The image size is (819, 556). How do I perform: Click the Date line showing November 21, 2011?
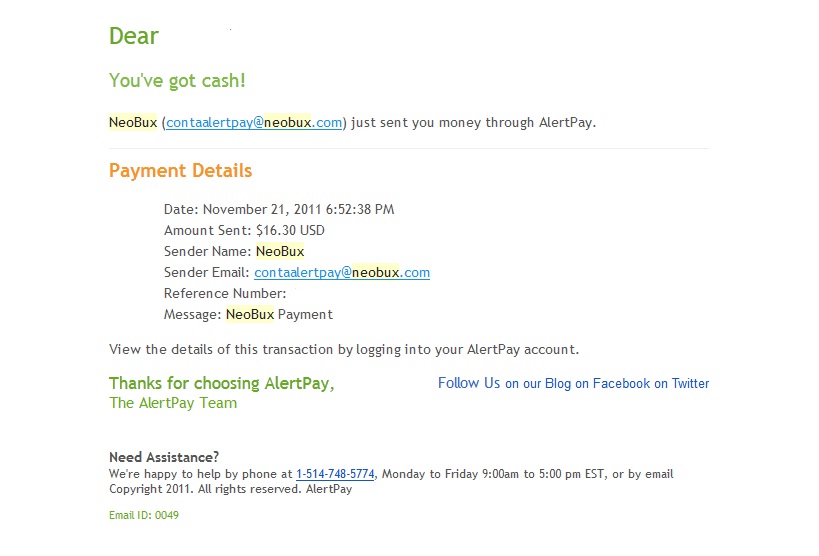click(279, 209)
